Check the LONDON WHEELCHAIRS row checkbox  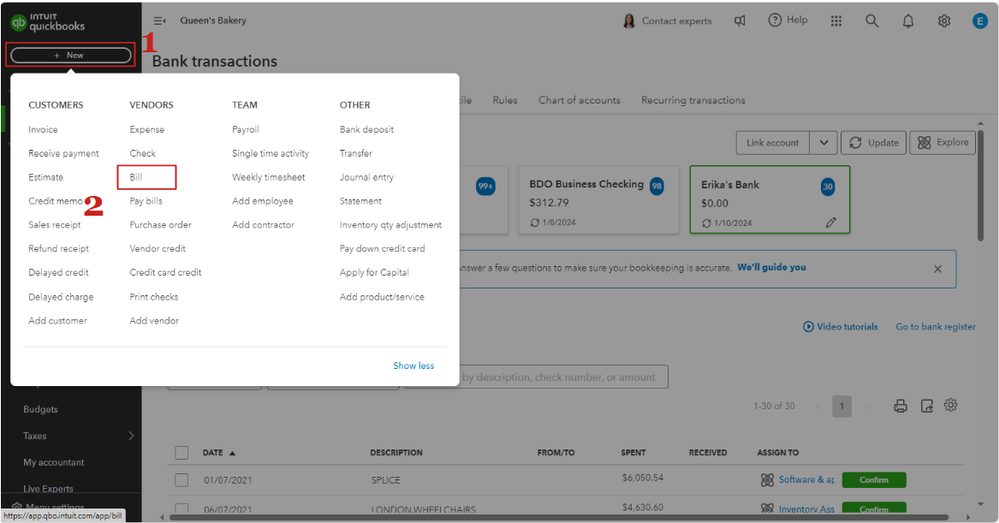(x=182, y=508)
